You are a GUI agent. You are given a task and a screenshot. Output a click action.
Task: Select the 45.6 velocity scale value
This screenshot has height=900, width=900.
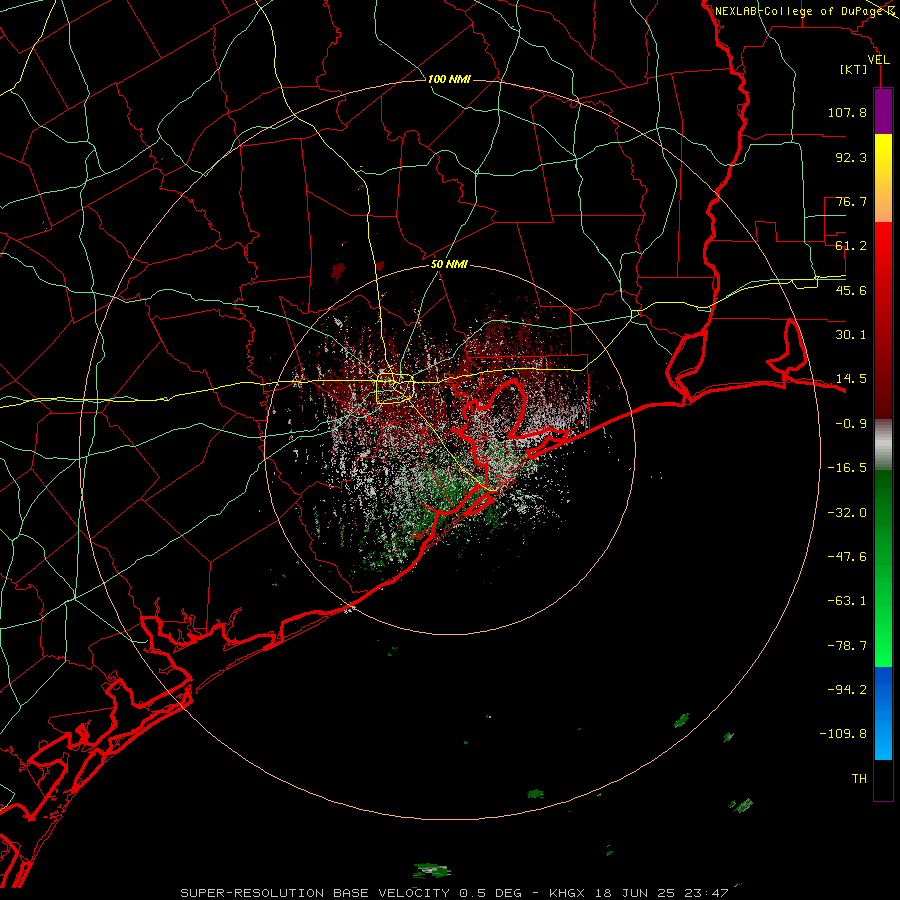pos(851,290)
